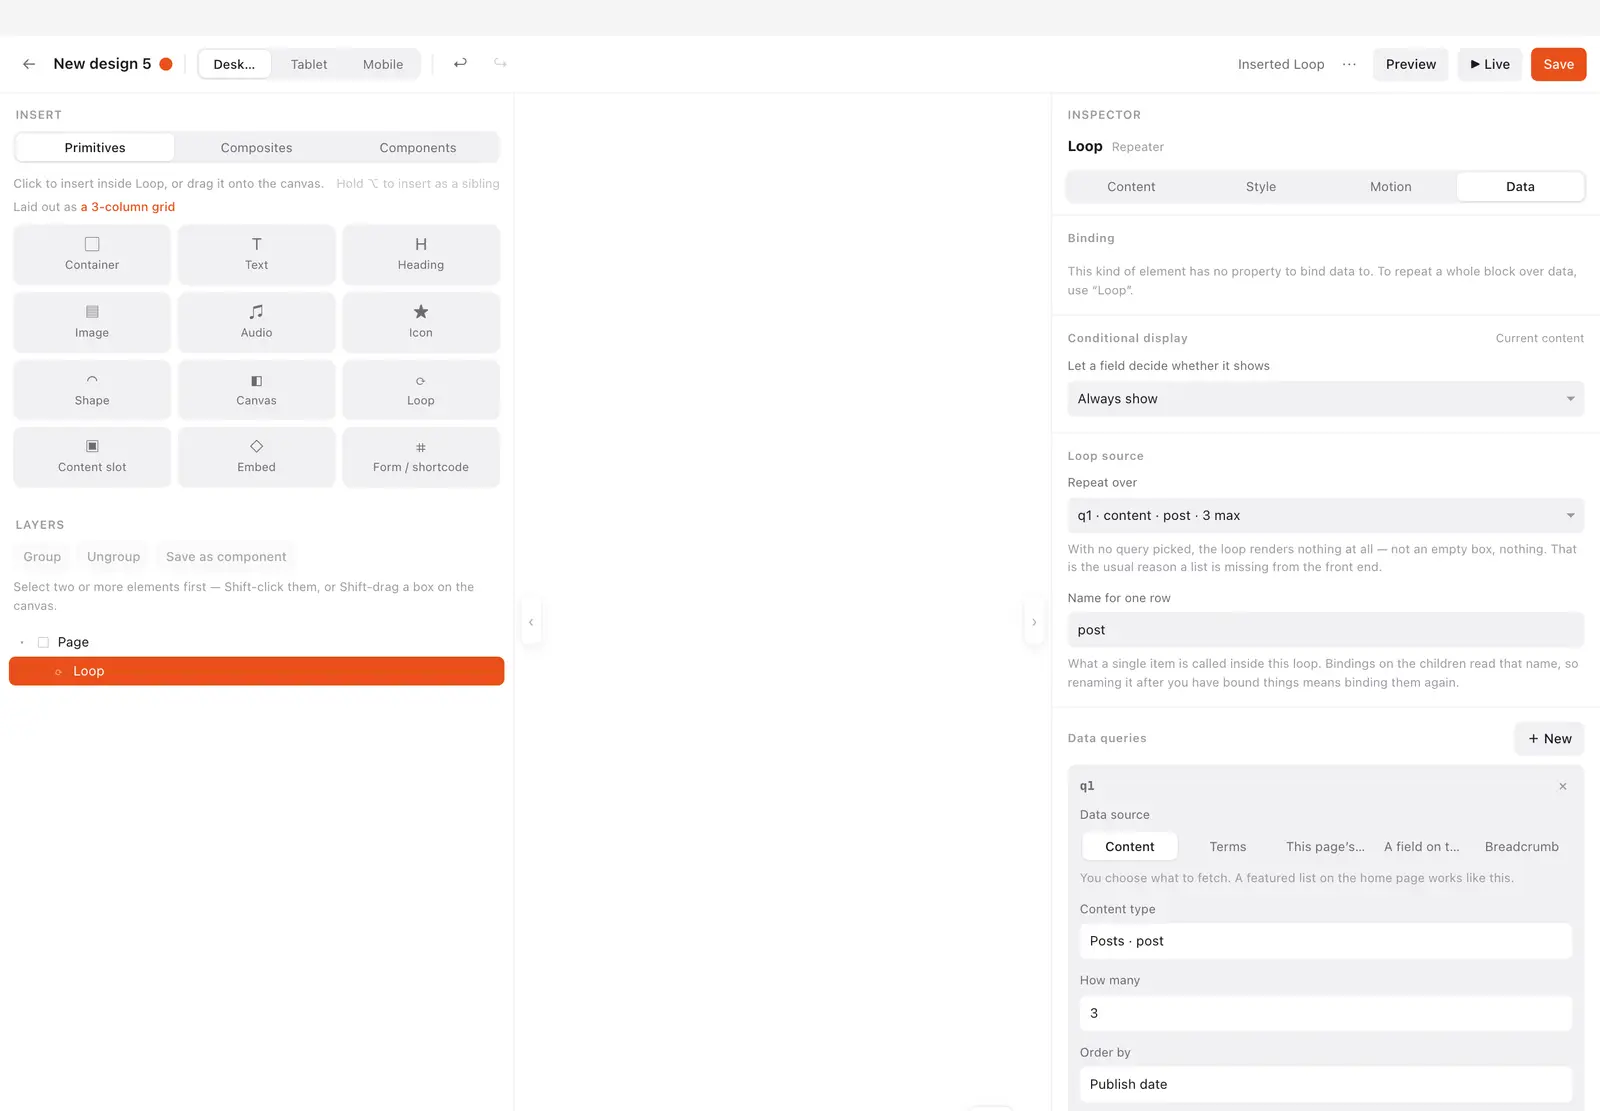Screen dimensions: 1600x1111
Task: Toggle the Page layer checkbox
Action: click(43, 642)
